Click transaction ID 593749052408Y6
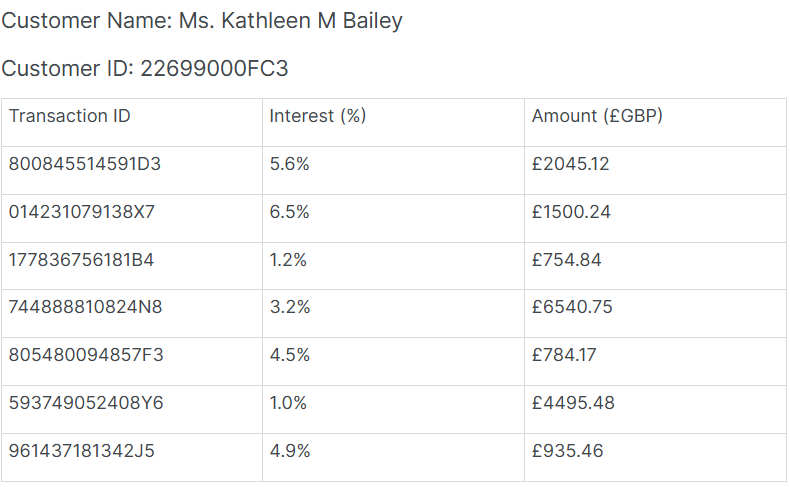 pos(86,403)
